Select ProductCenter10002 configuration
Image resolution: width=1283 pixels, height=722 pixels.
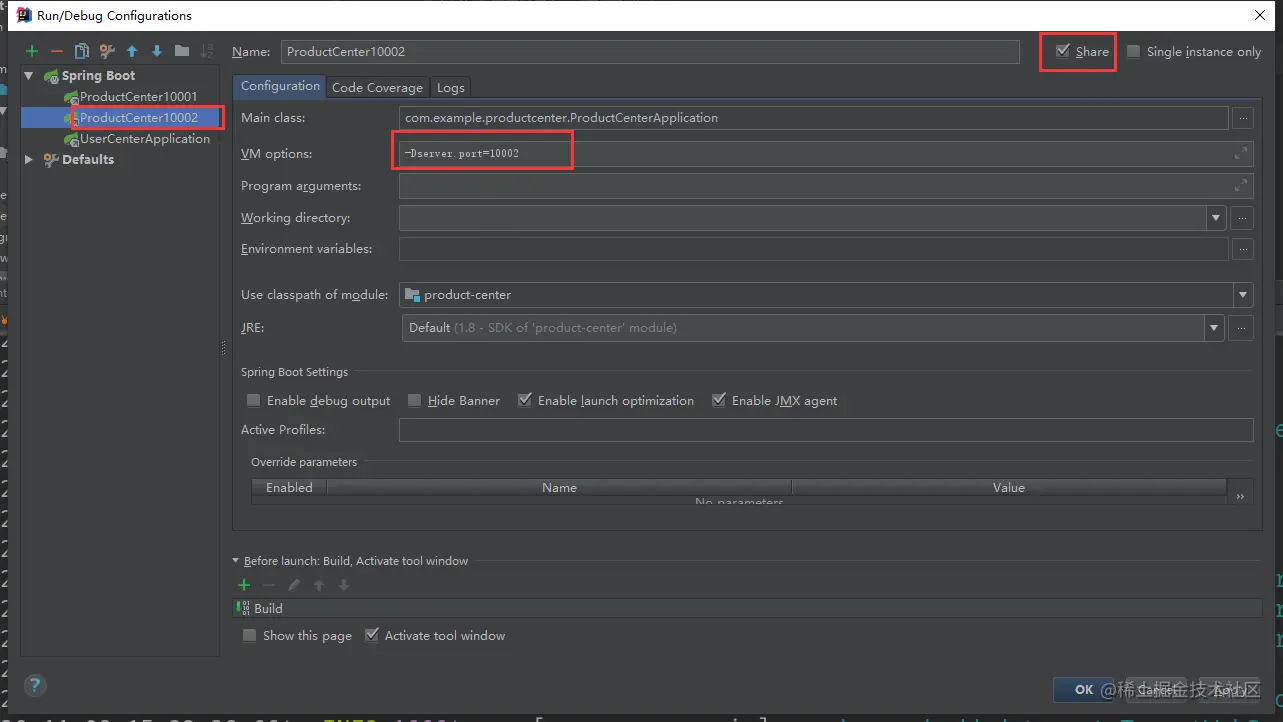tap(139, 118)
